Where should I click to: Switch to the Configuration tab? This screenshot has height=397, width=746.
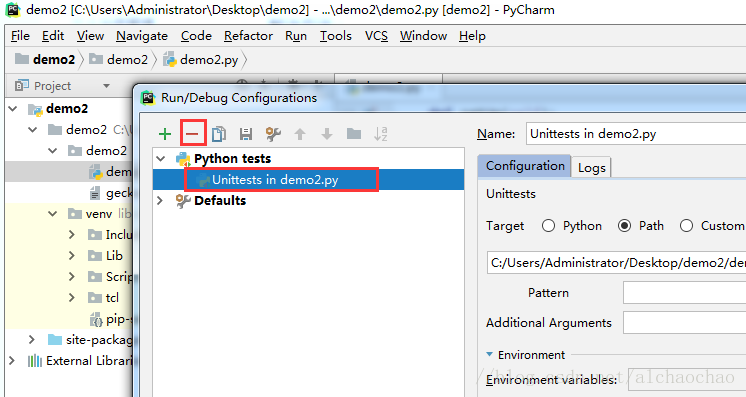tap(524, 166)
